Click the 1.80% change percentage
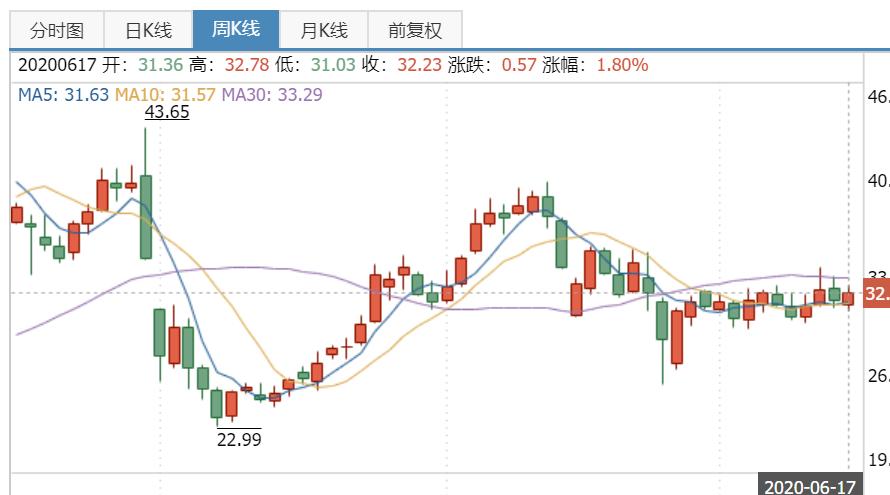 tap(622, 65)
